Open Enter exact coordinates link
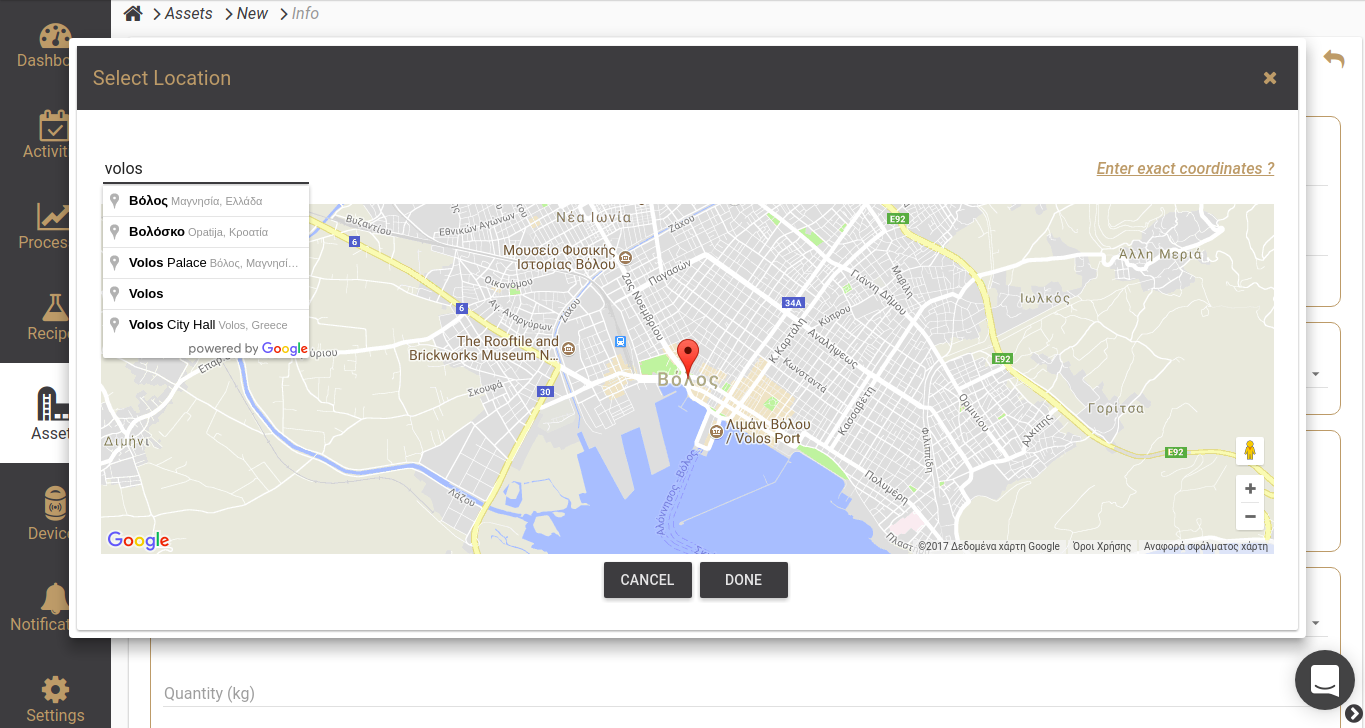The image size is (1365, 728). tap(1185, 168)
